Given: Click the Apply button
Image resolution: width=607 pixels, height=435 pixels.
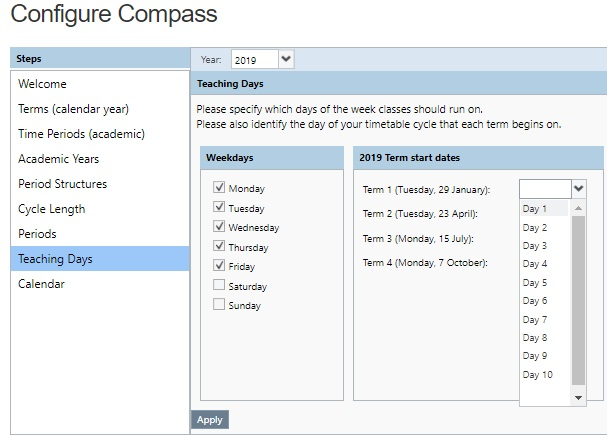Looking at the screenshot, I should coord(210,420).
